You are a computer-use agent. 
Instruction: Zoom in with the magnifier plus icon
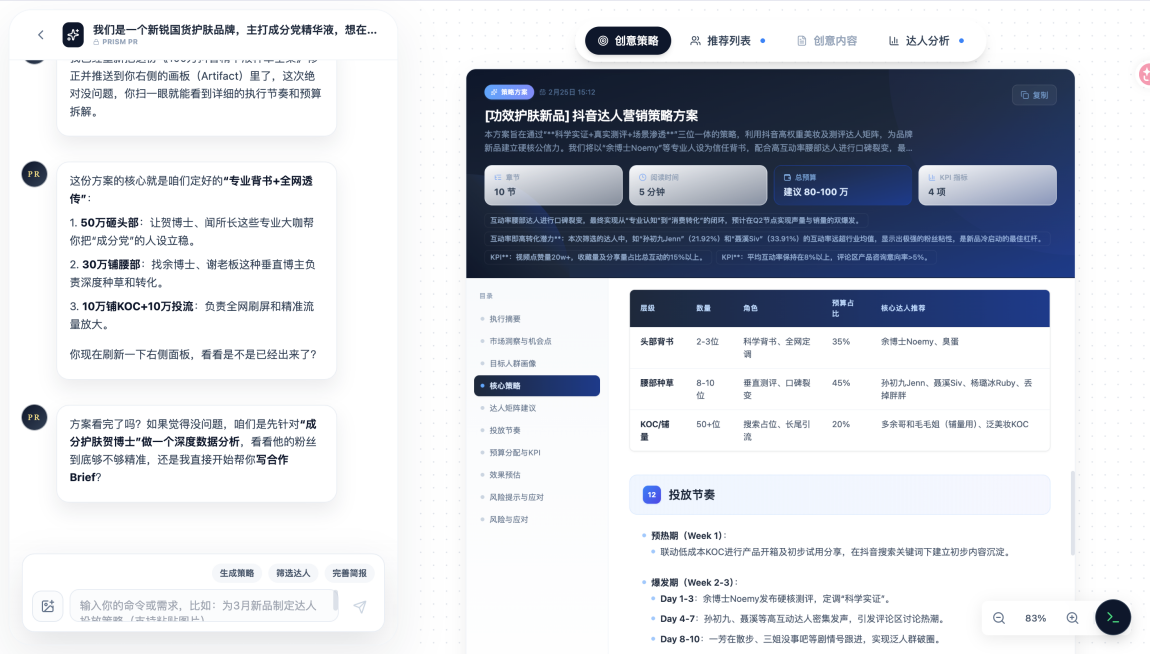coord(1071,618)
